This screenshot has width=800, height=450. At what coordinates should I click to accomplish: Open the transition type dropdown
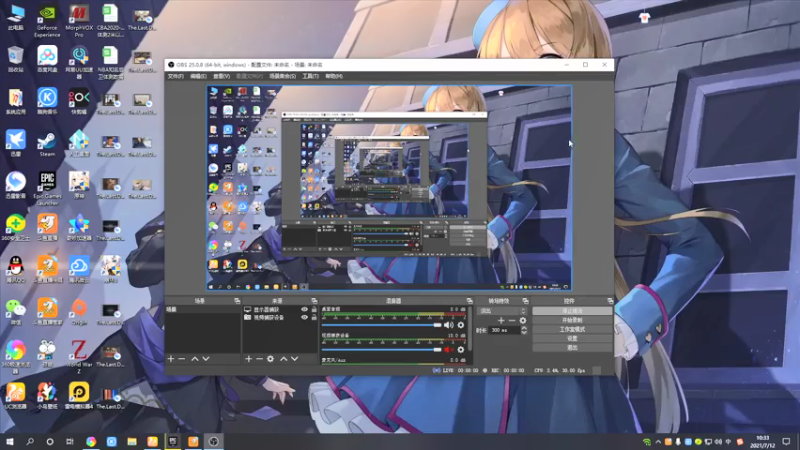502,311
